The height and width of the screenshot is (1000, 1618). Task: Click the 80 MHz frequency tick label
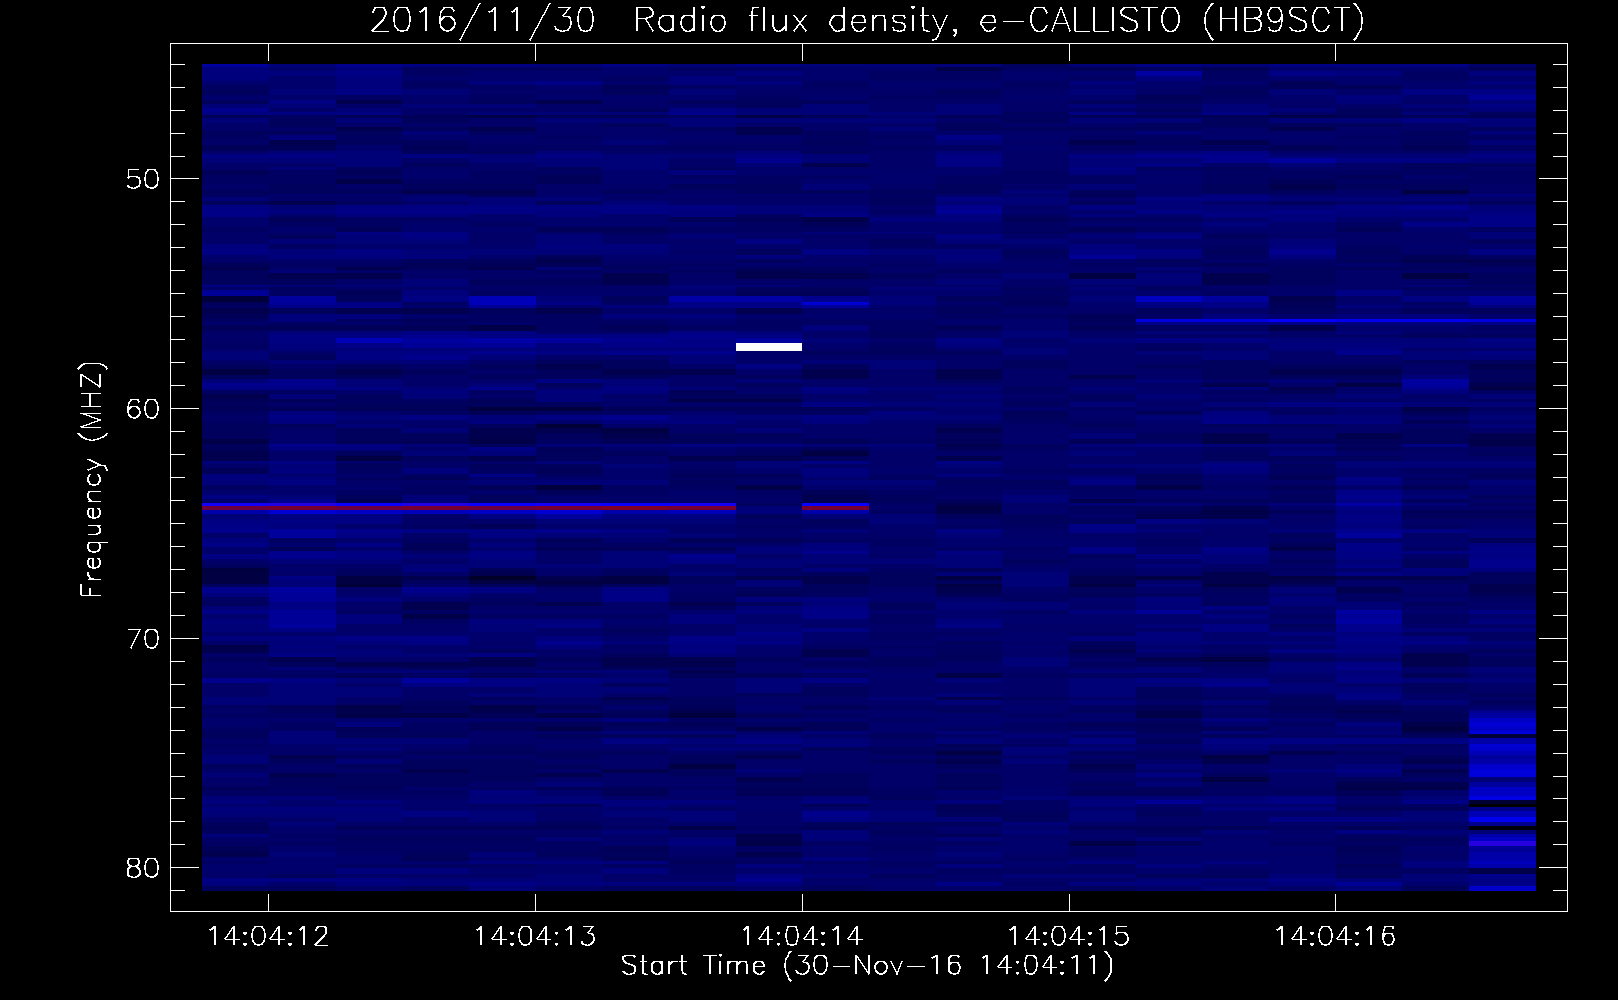point(143,868)
